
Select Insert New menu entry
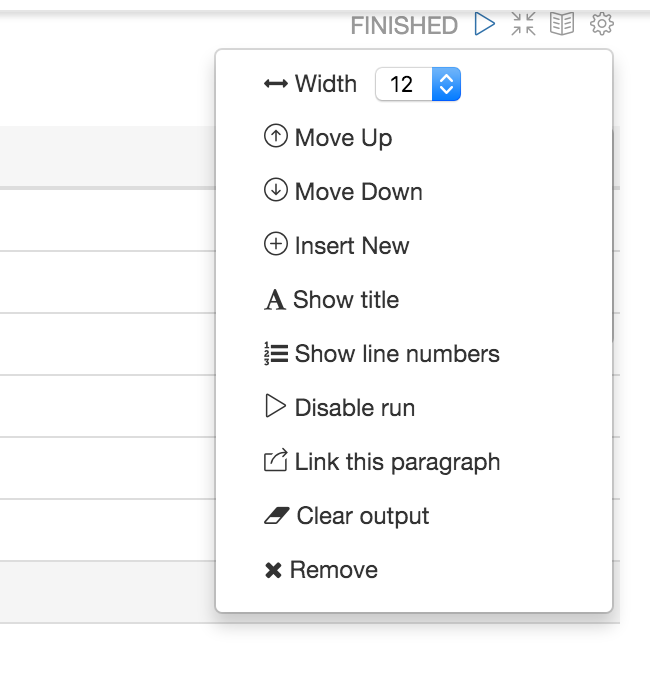[x=352, y=246]
